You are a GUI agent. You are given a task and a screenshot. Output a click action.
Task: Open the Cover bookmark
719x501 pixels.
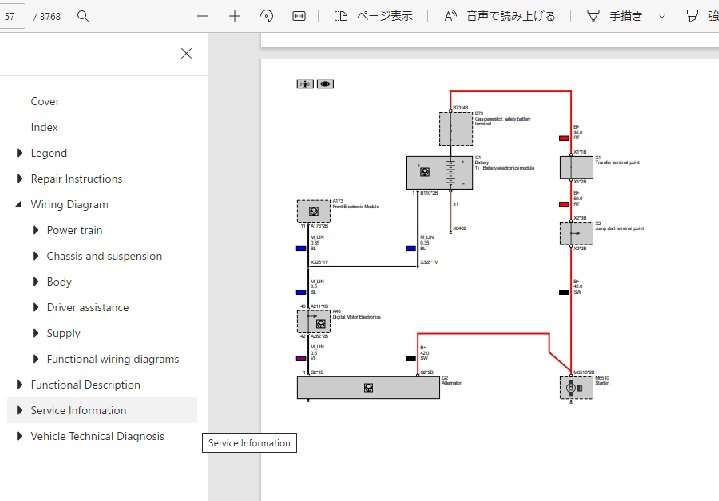point(44,101)
